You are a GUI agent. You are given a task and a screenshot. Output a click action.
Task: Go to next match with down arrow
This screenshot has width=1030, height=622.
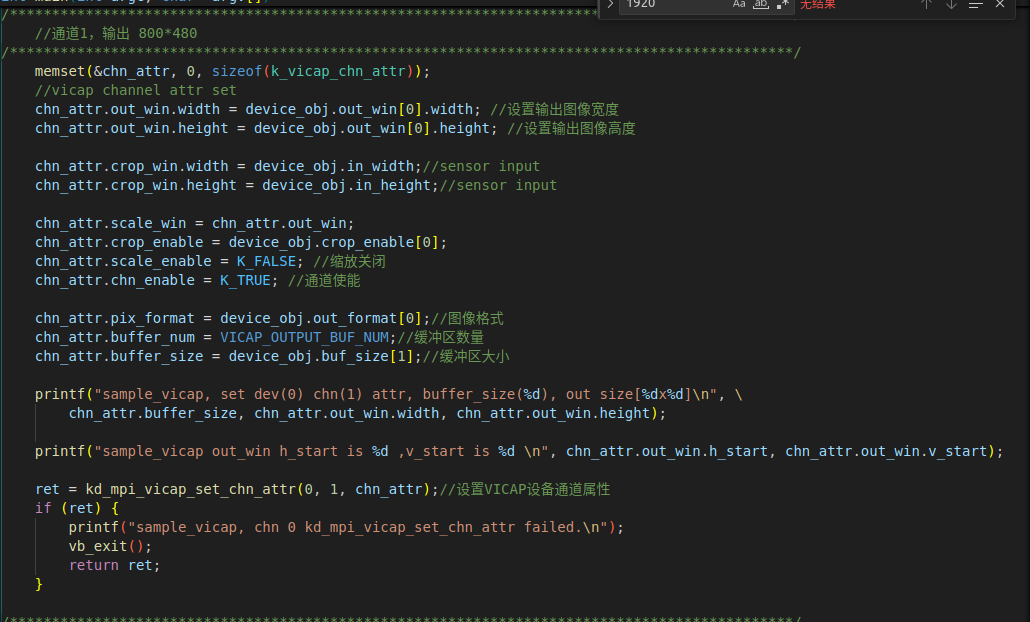[x=951, y=4]
